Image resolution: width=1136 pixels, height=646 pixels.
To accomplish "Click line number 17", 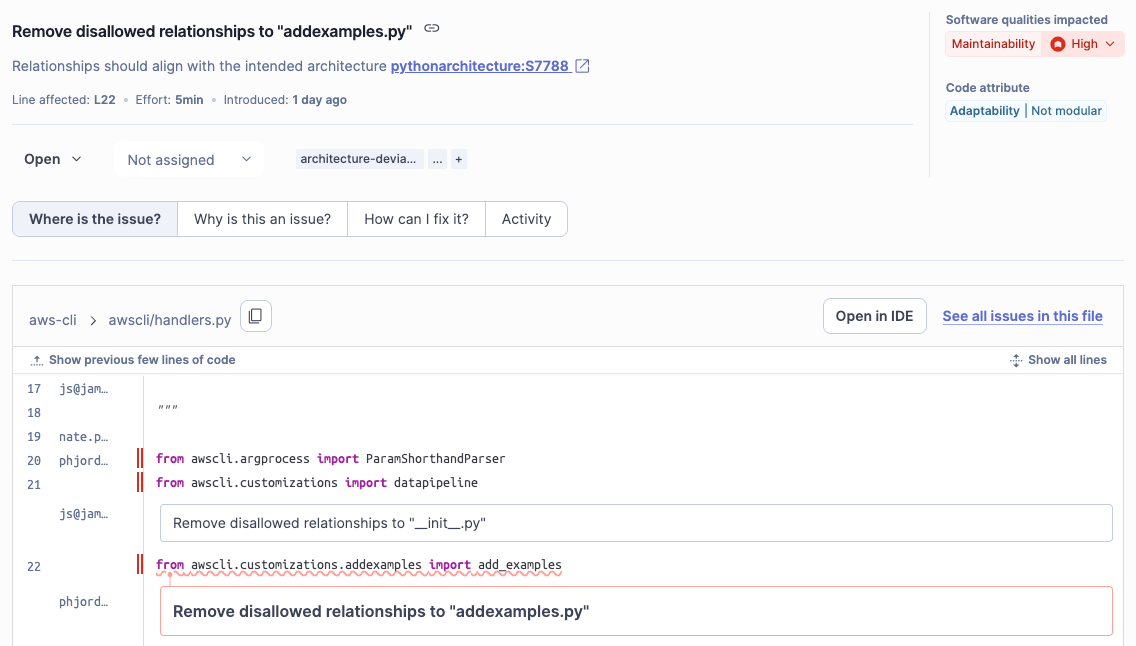I will pyautogui.click(x=34, y=389).
